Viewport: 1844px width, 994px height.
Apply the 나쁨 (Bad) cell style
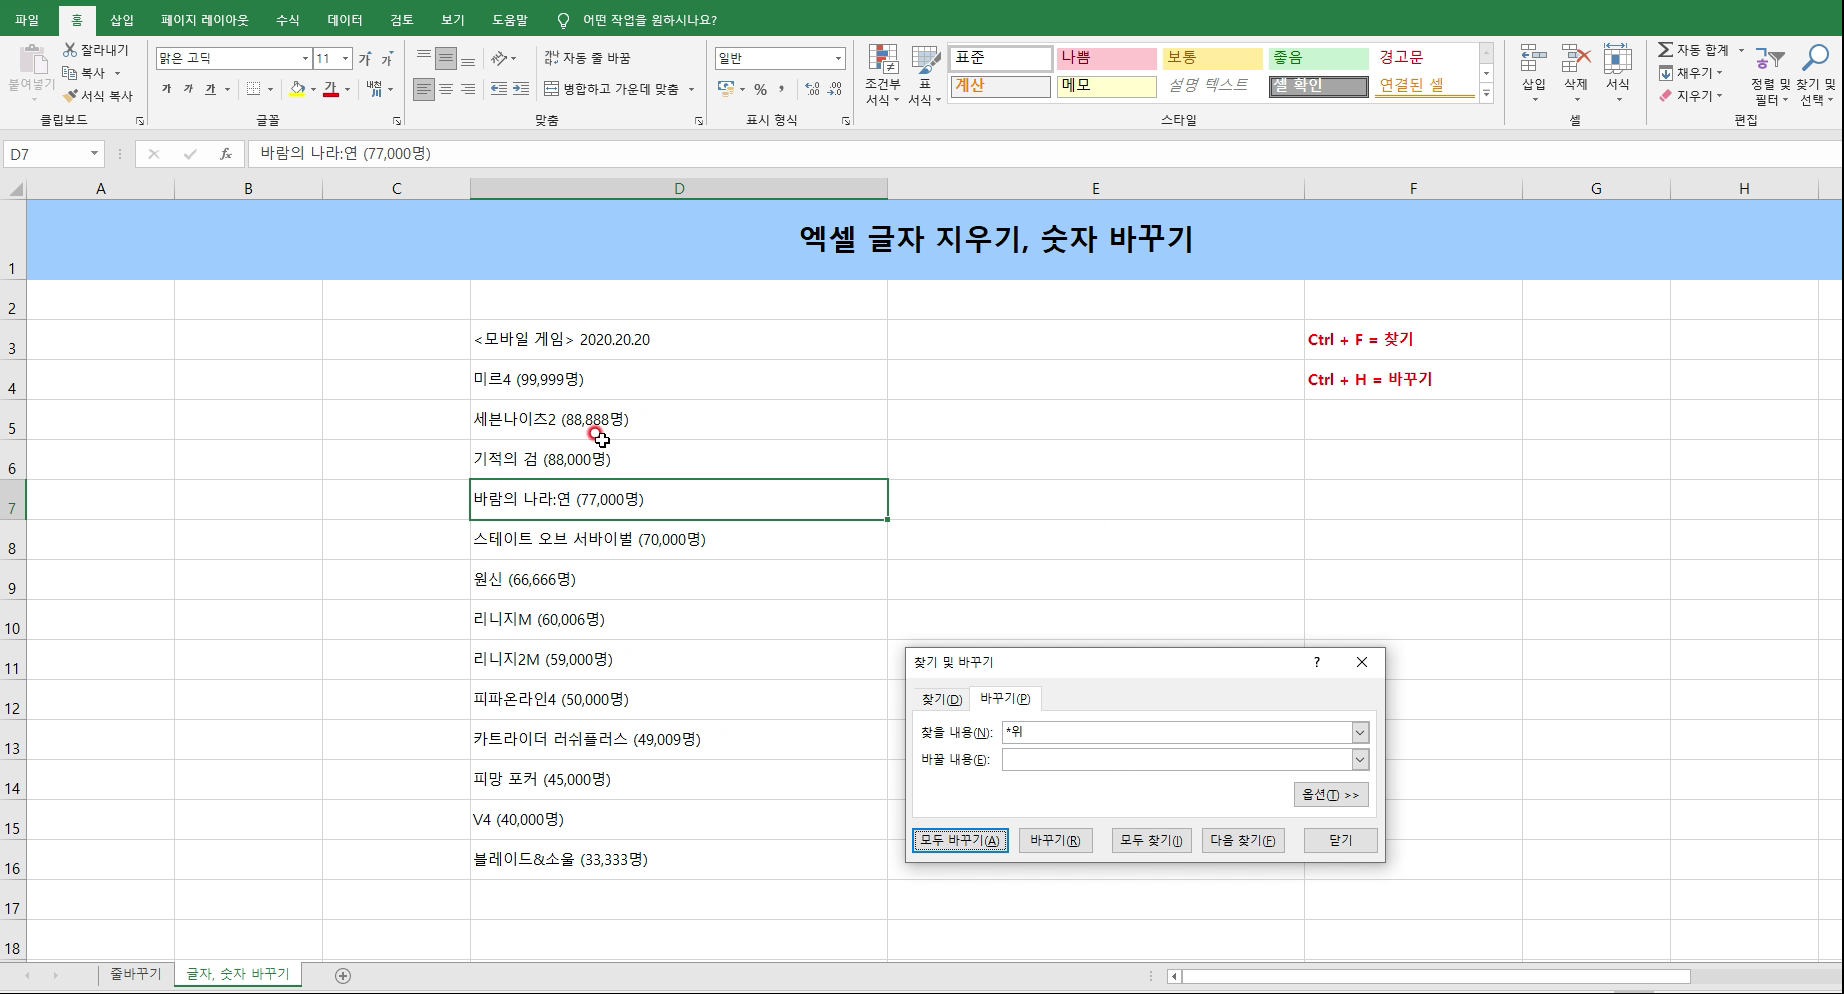(x=1106, y=58)
